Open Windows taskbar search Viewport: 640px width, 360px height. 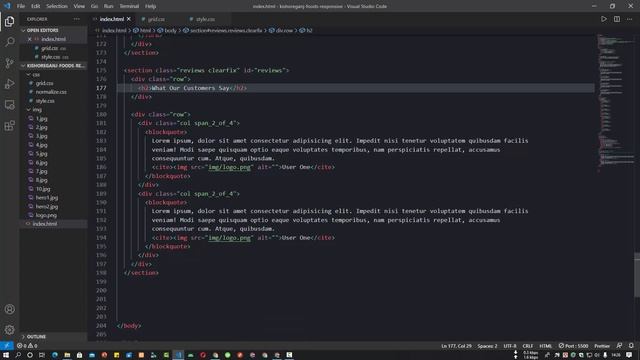click(18, 355)
